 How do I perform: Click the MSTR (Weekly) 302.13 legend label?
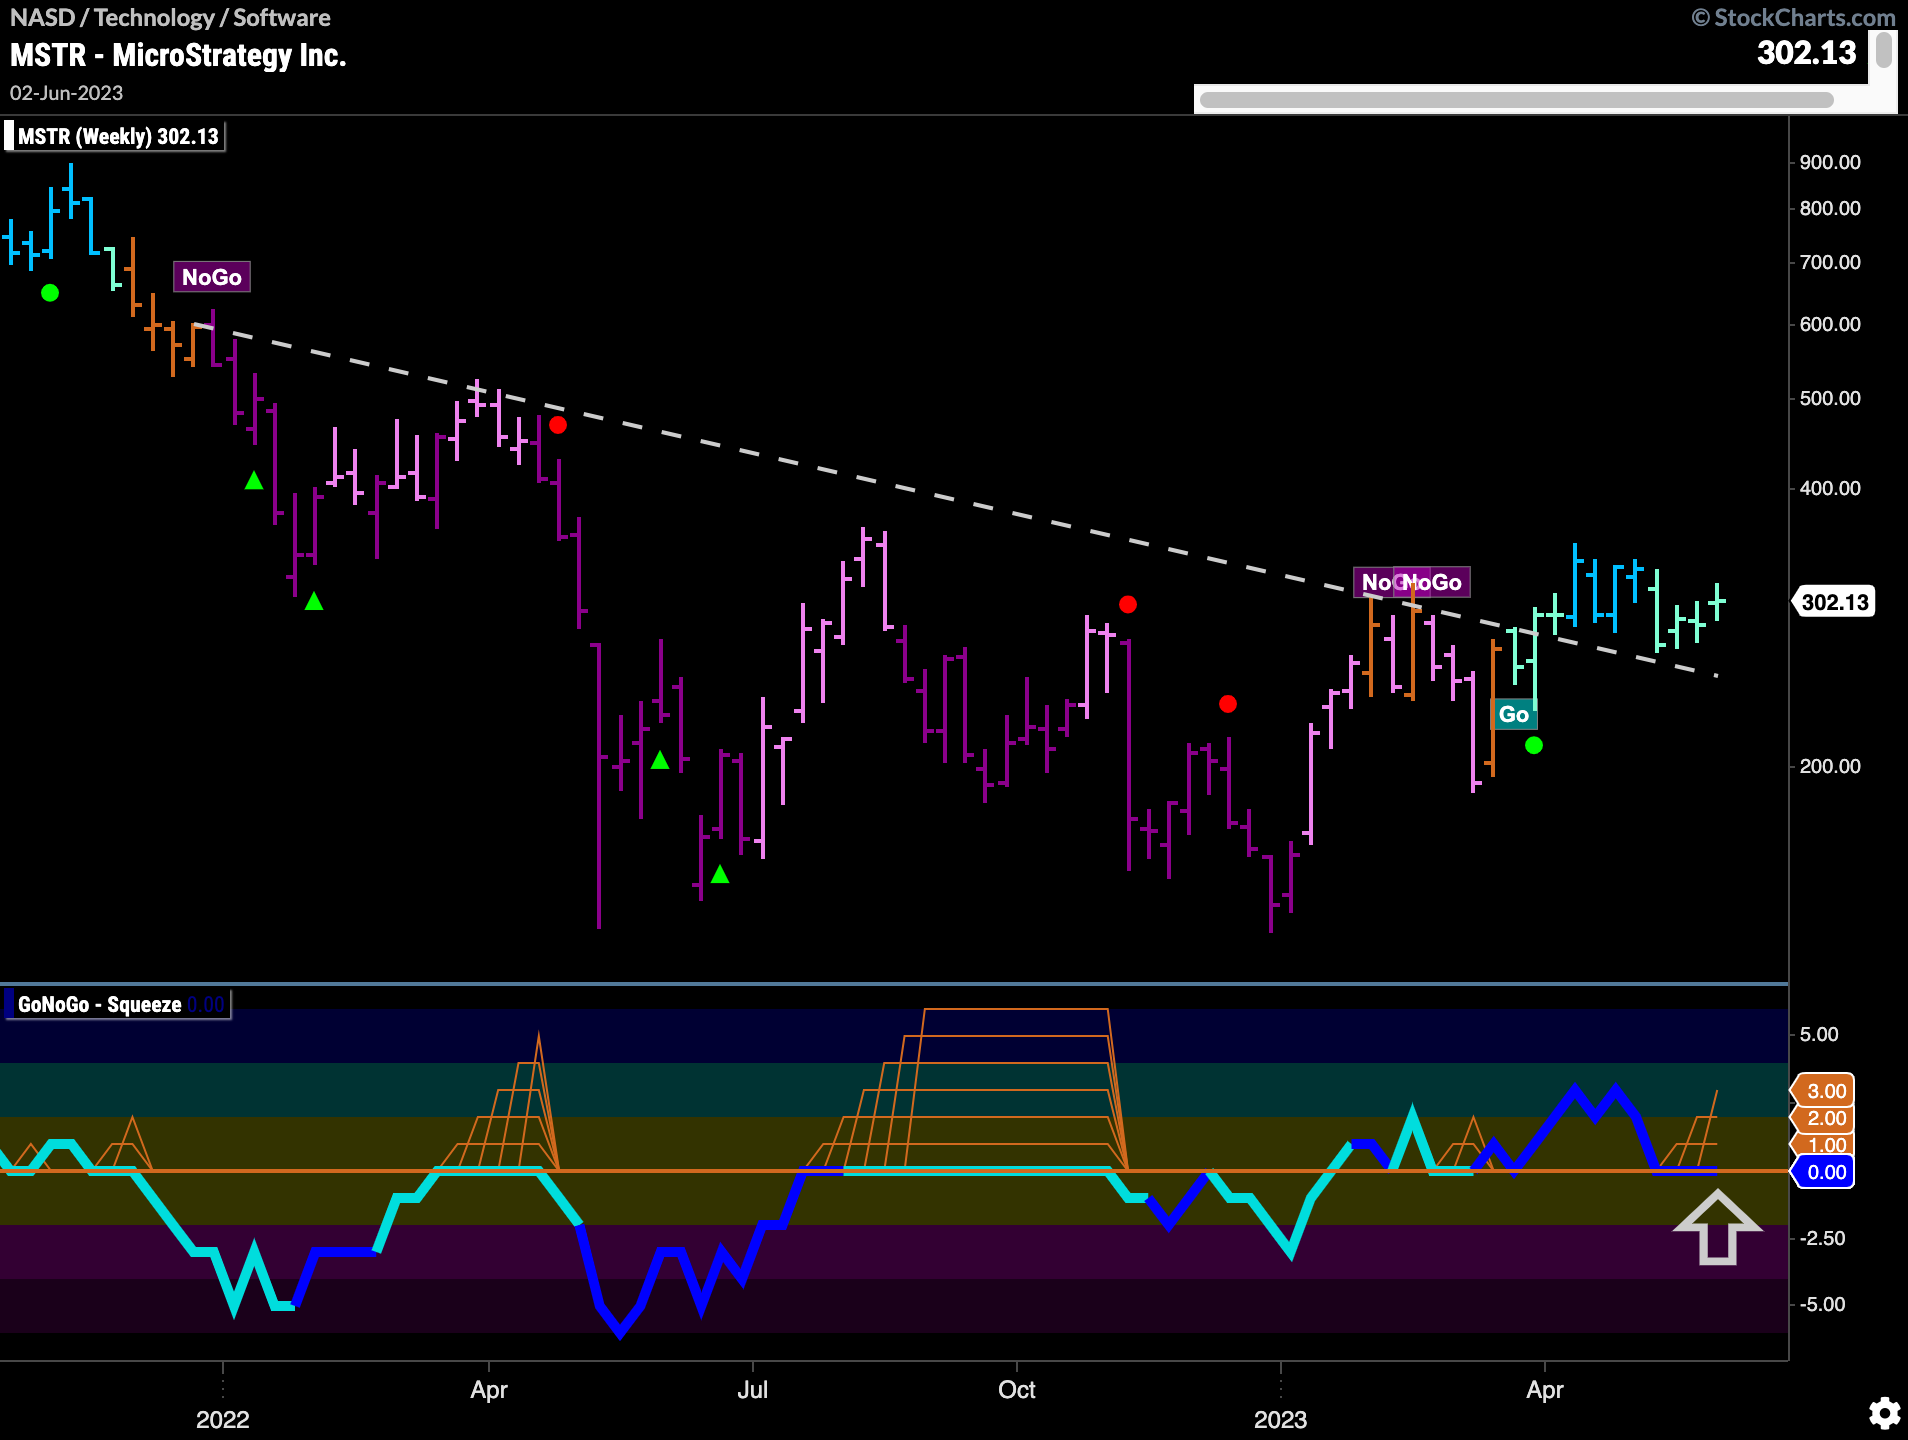click(116, 136)
